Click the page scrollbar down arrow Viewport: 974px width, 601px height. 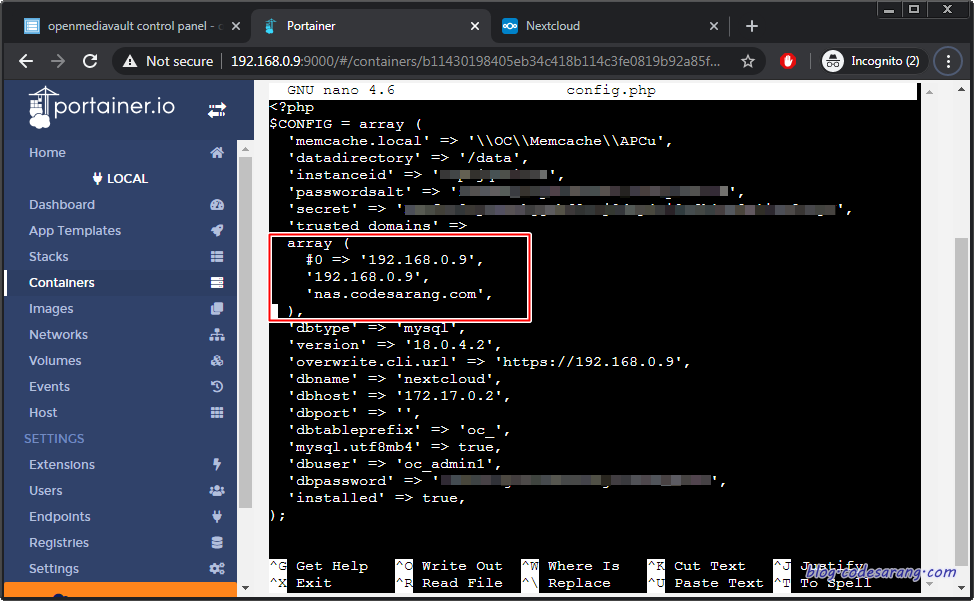tap(961, 587)
